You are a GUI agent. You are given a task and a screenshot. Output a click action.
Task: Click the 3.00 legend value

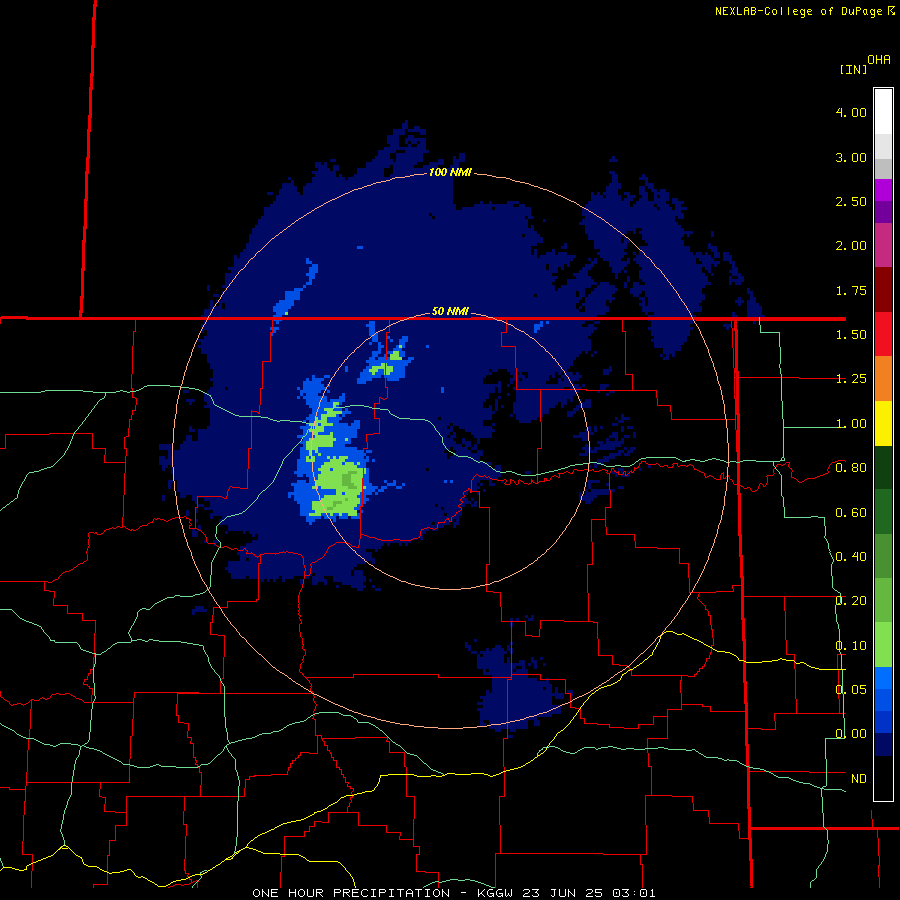(851, 157)
